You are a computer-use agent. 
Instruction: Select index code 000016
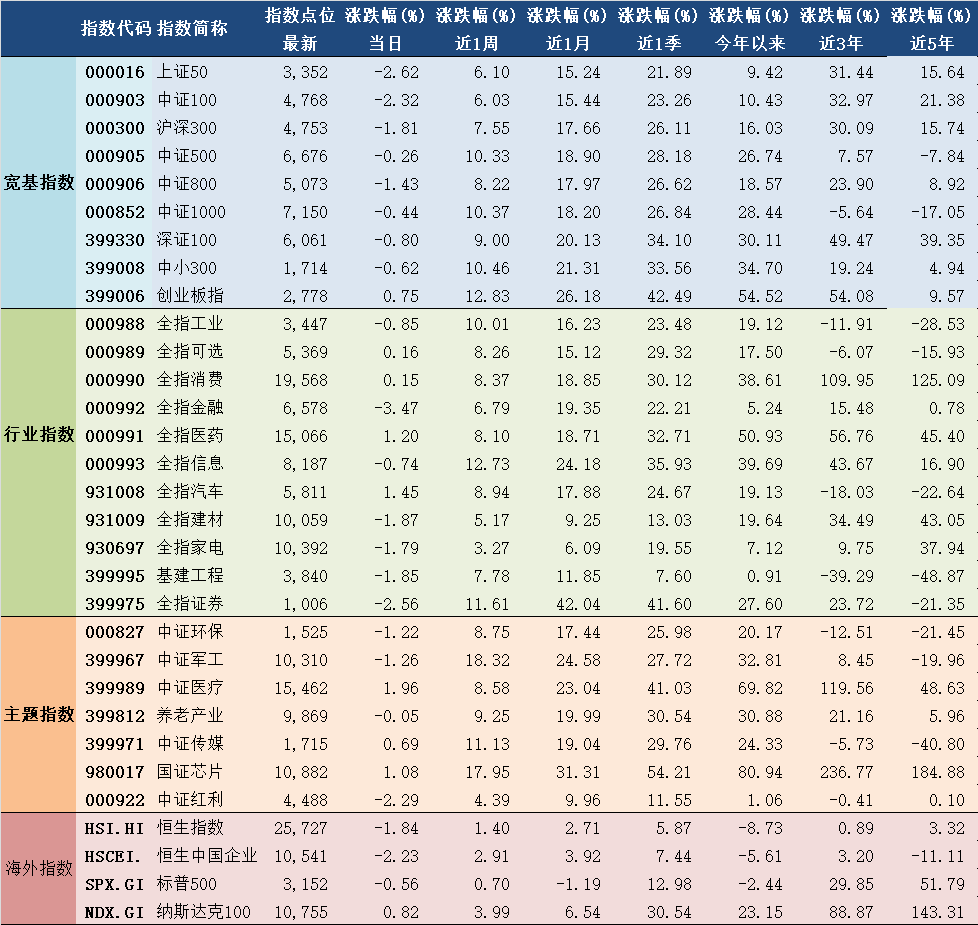[115, 72]
